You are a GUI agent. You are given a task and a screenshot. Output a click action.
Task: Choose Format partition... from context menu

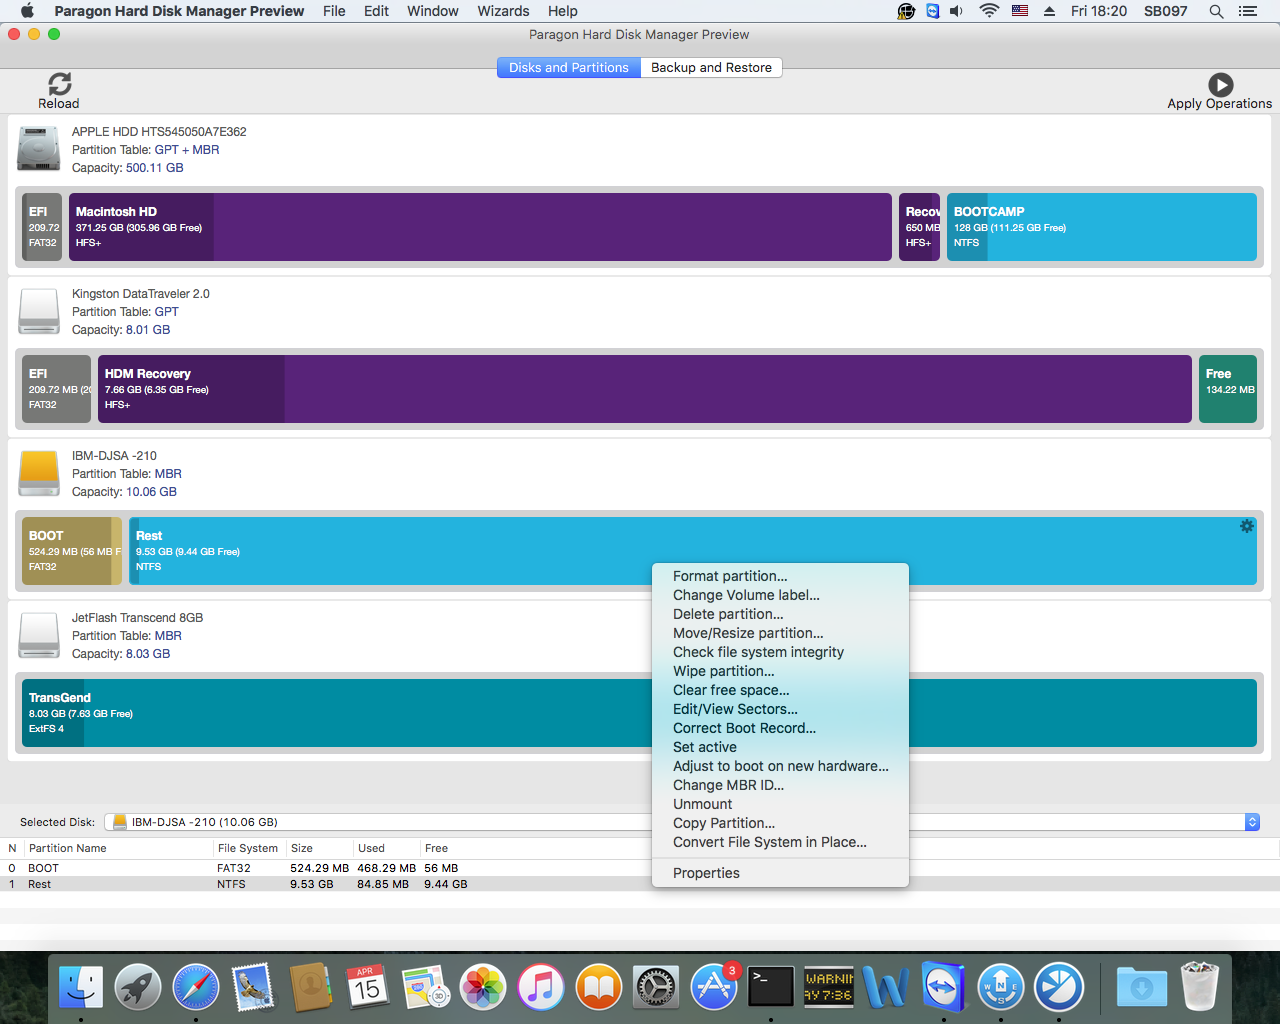tap(780, 576)
